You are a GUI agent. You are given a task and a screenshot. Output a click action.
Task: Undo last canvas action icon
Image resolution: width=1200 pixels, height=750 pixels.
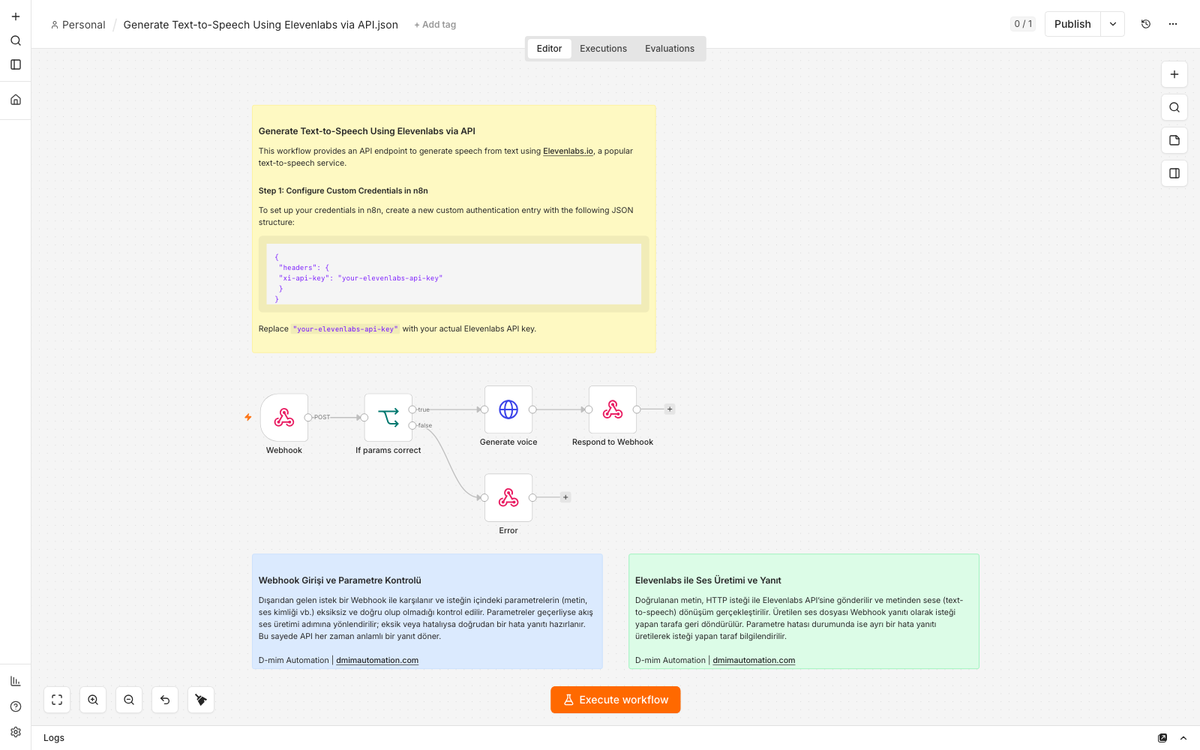coord(165,700)
